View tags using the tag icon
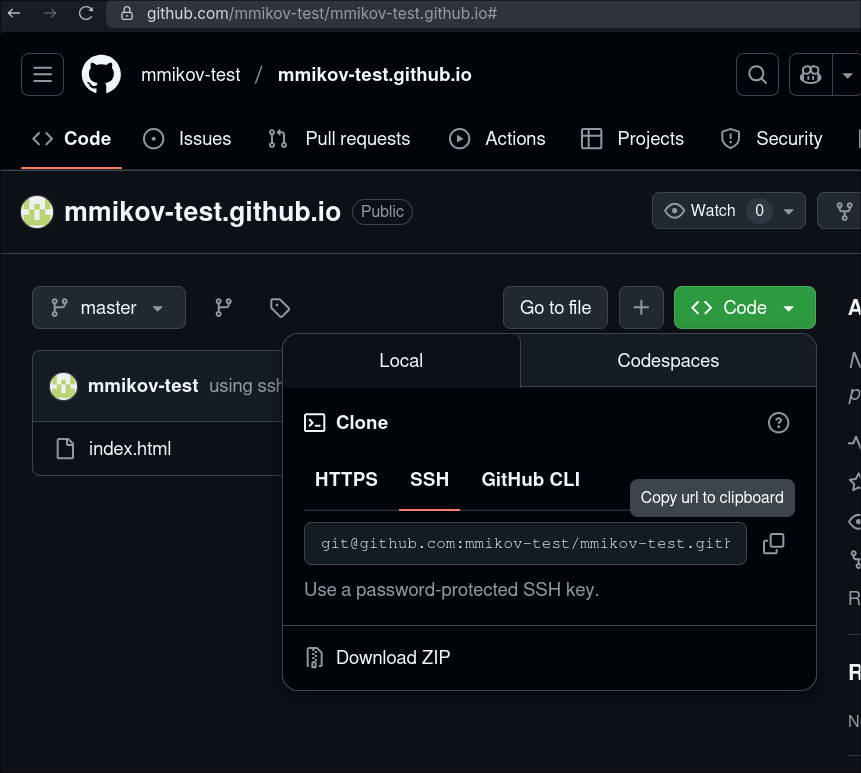The image size is (861, 773). tap(280, 308)
